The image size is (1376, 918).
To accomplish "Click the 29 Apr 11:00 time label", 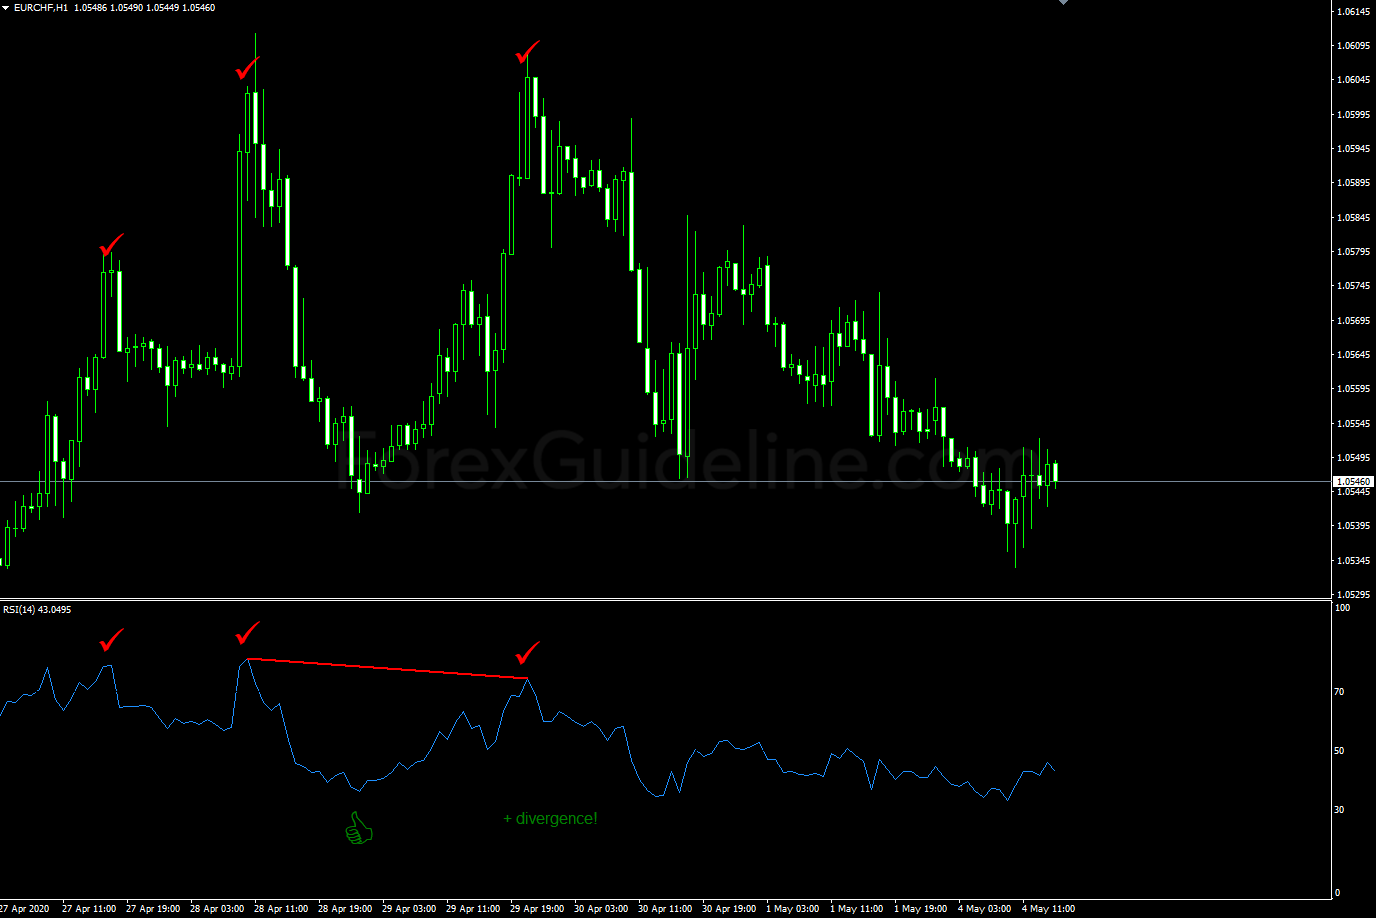I will (x=473, y=909).
